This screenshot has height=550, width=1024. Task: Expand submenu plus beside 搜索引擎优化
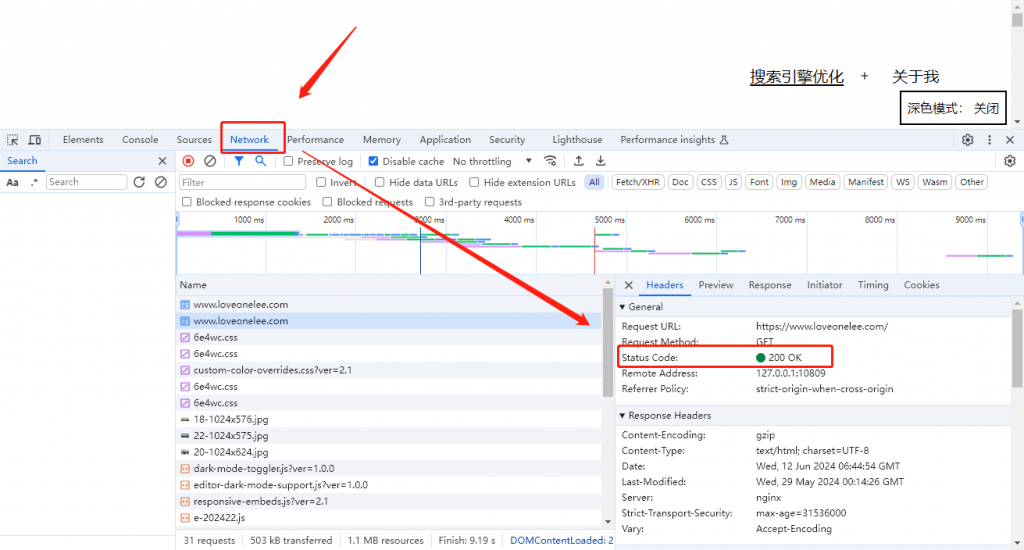865,76
